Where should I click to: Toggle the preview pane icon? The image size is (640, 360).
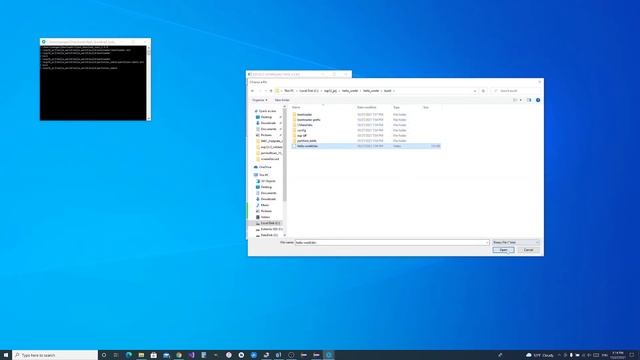pos(529,100)
